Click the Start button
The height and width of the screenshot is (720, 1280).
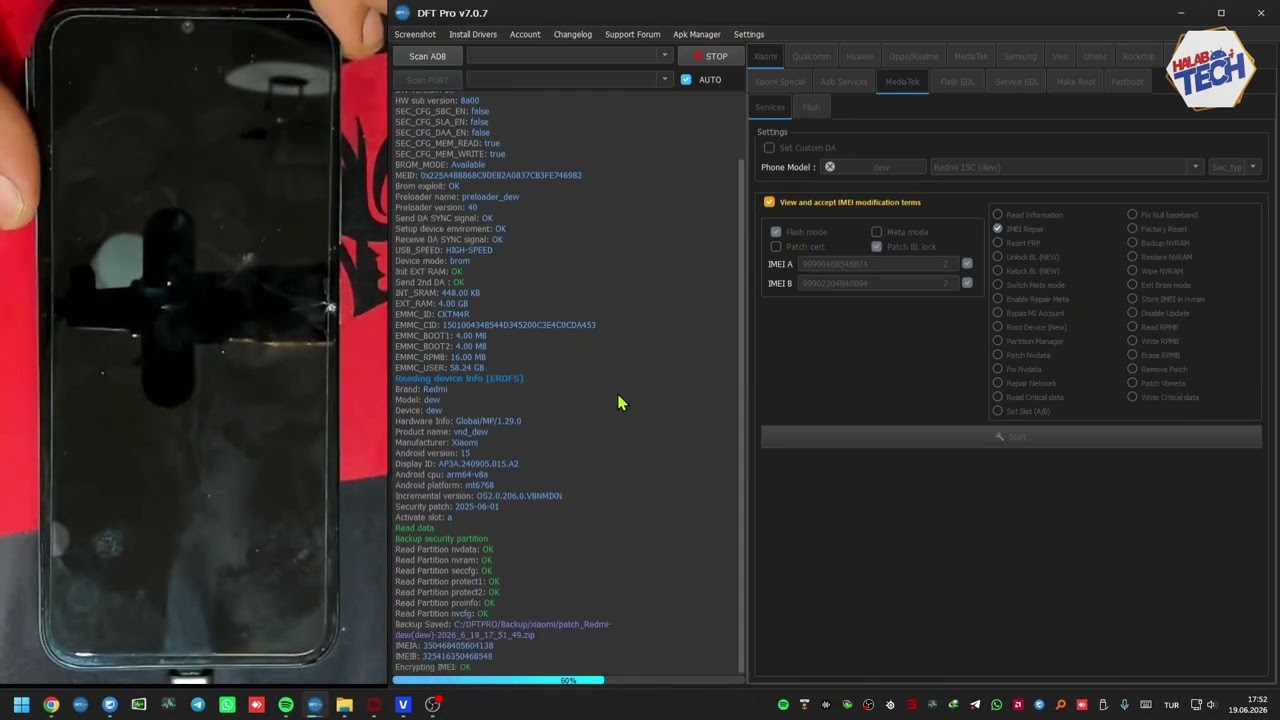tap(1011, 437)
